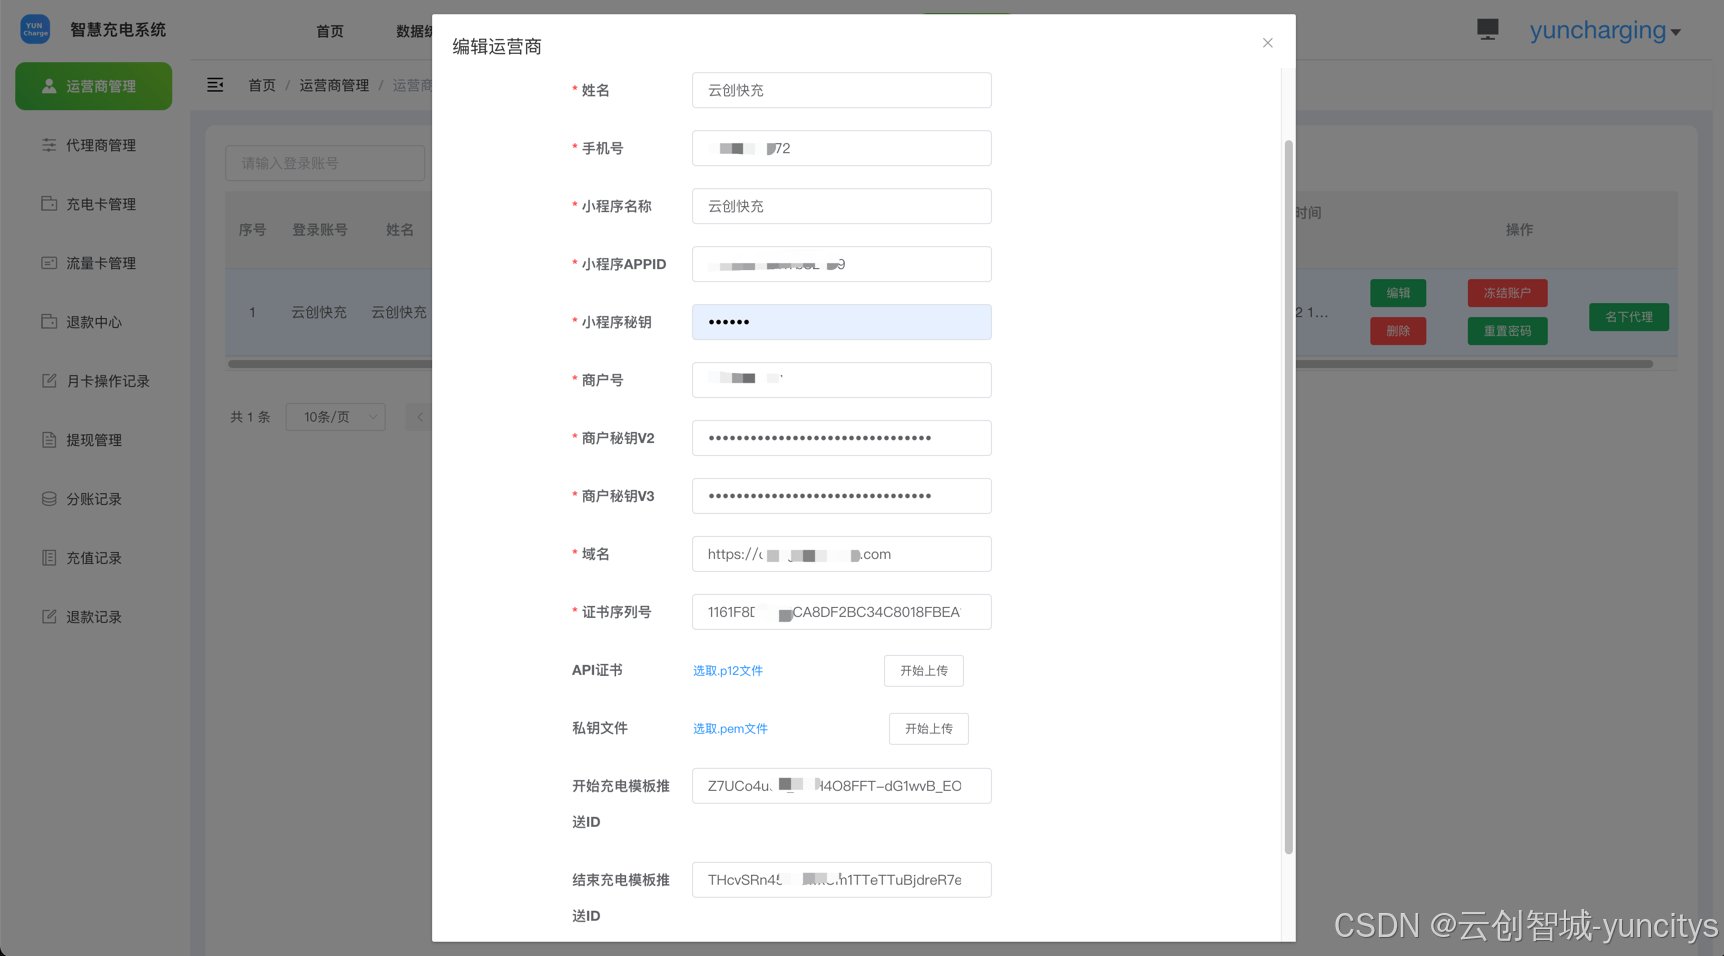Click 开始上传 for API证书

click(924, 671)
